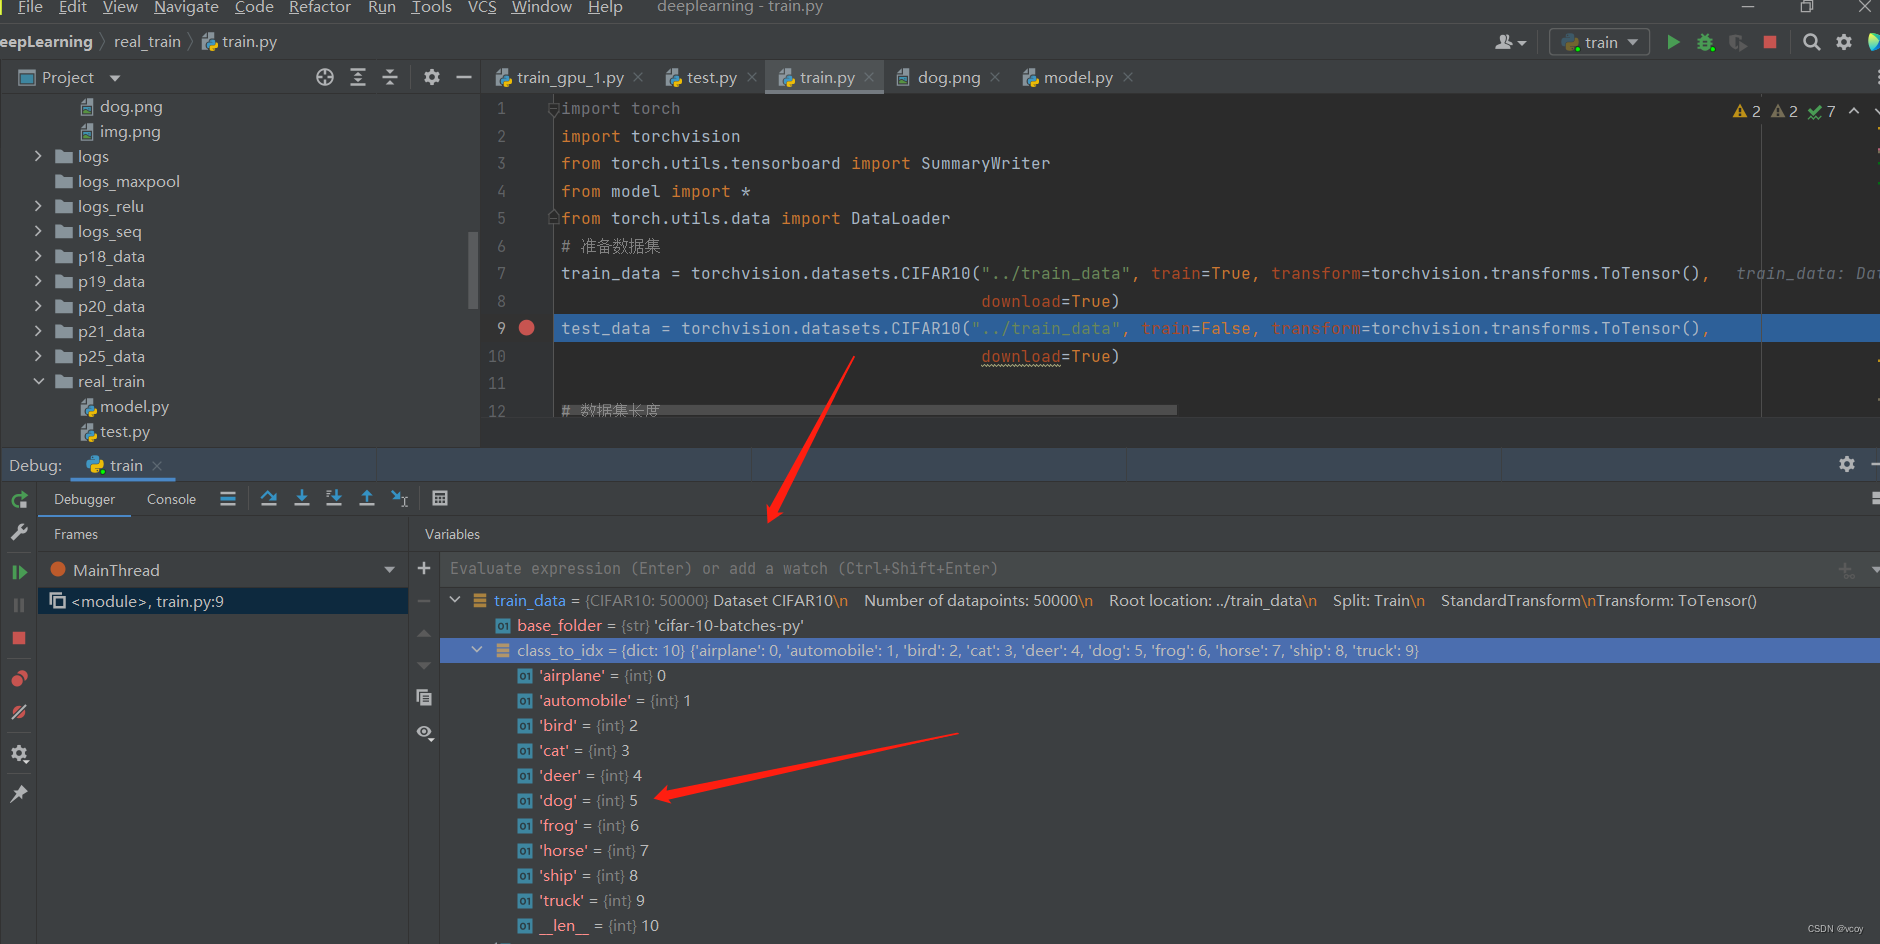Open Project panel options gear

point(432,77)
